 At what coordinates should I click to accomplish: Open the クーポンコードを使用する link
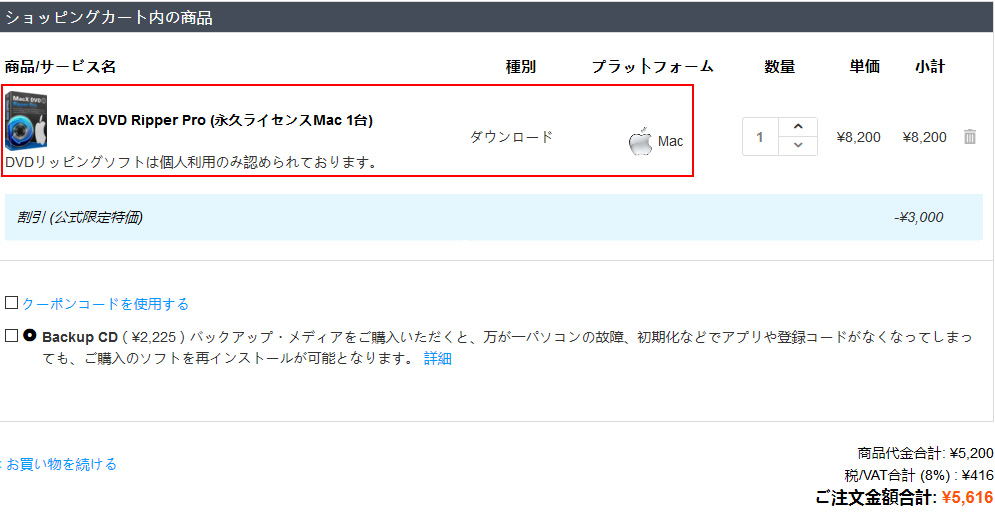coord(105,304)
